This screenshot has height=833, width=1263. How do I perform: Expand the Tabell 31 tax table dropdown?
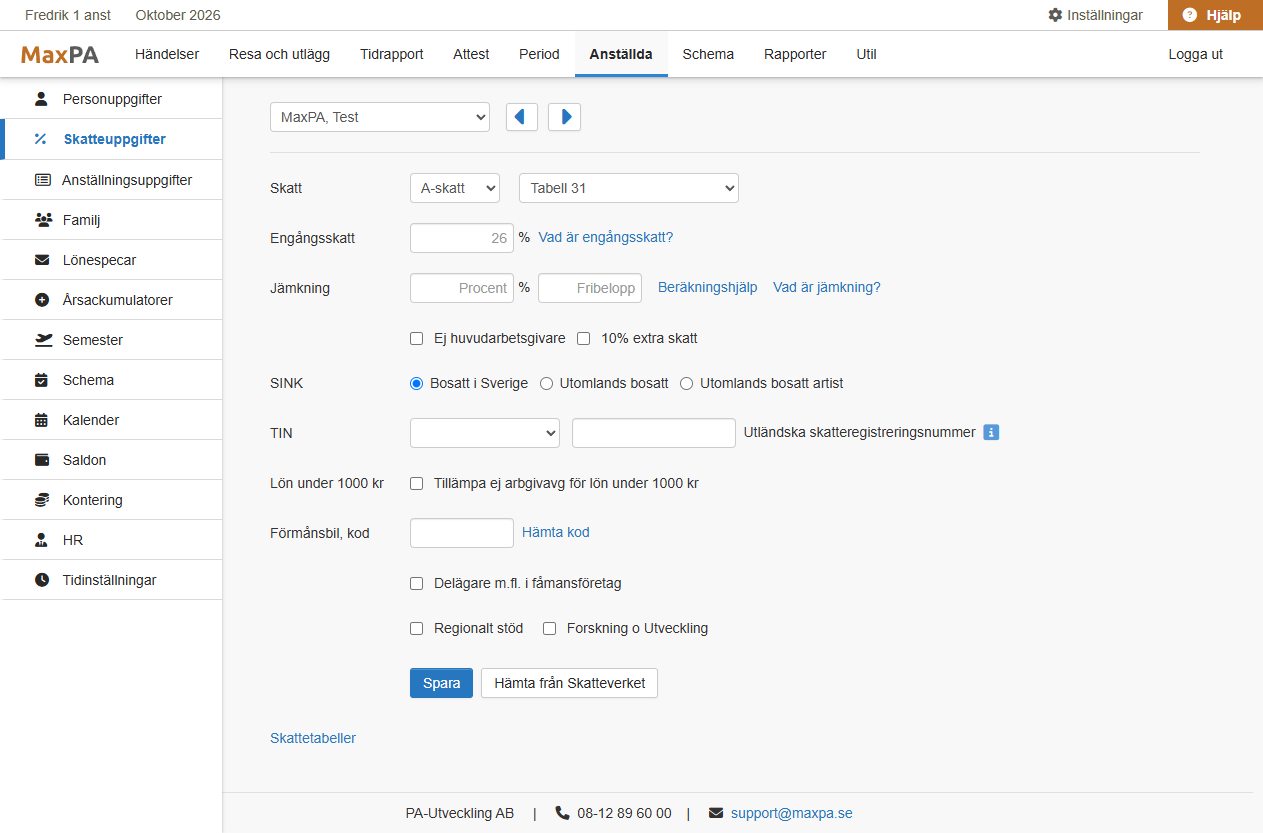(x=629, y=188)
